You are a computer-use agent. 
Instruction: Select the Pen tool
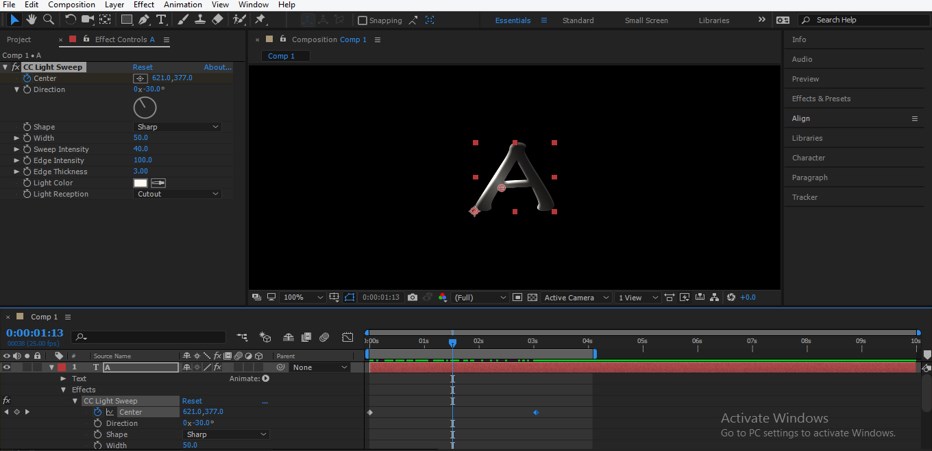tap(144, 19)
